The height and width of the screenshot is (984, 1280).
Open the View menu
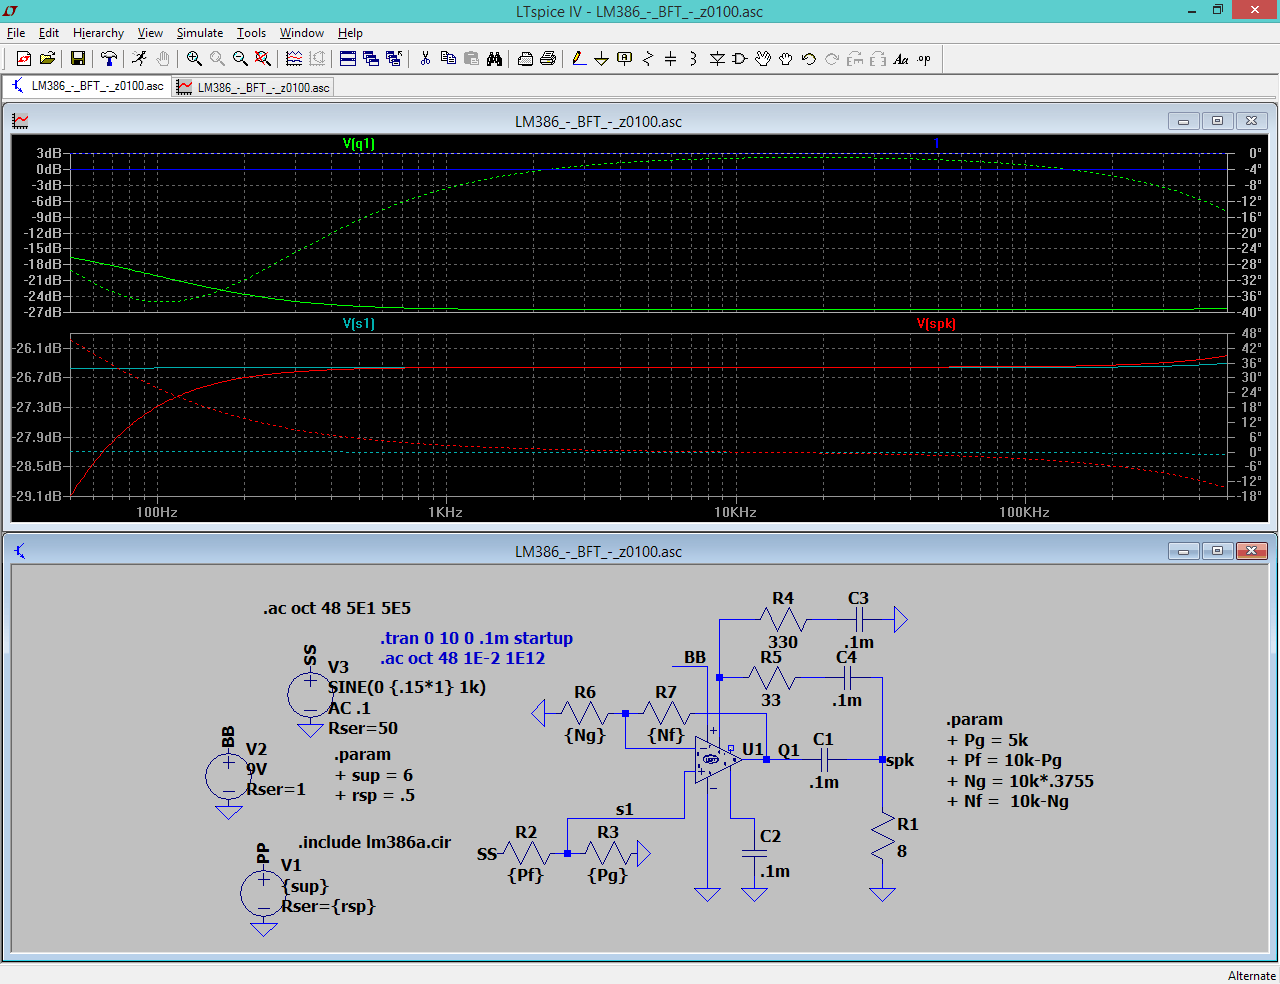point(150,33)
